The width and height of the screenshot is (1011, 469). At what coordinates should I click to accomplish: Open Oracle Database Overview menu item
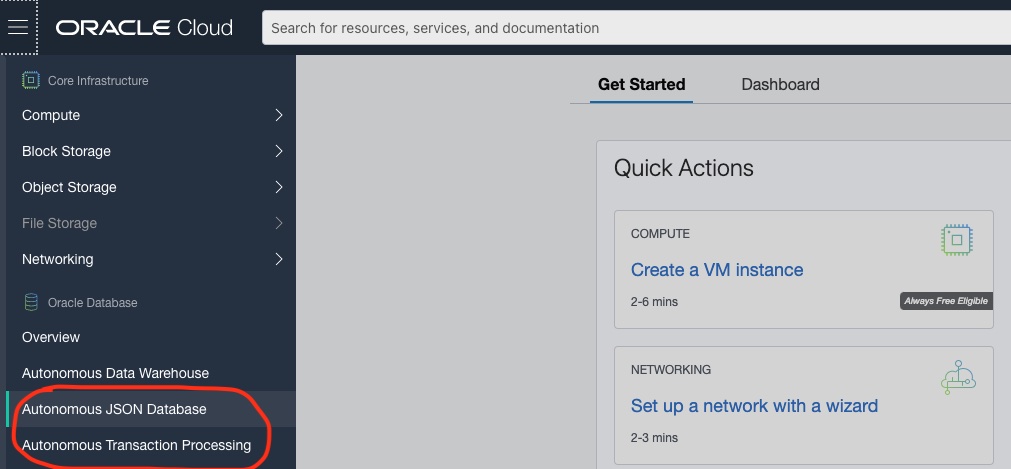tap(51, 337)
